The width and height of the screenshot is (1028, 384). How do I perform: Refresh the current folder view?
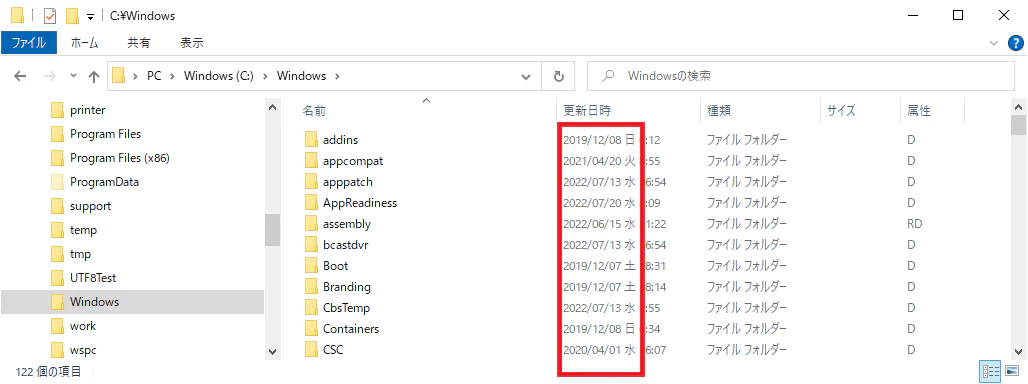point(559,77)
